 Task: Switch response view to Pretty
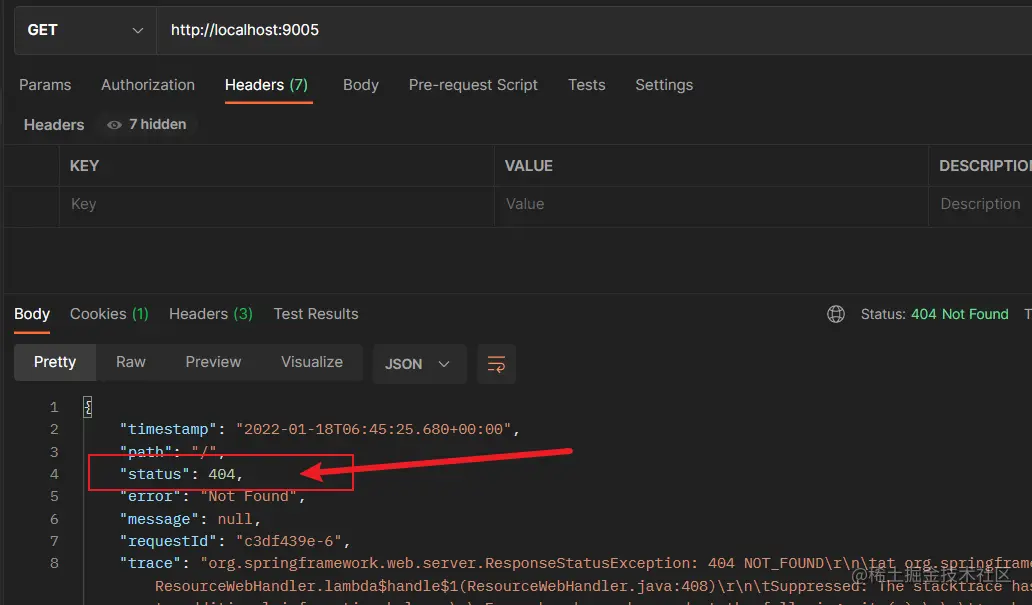pos(55,362)
